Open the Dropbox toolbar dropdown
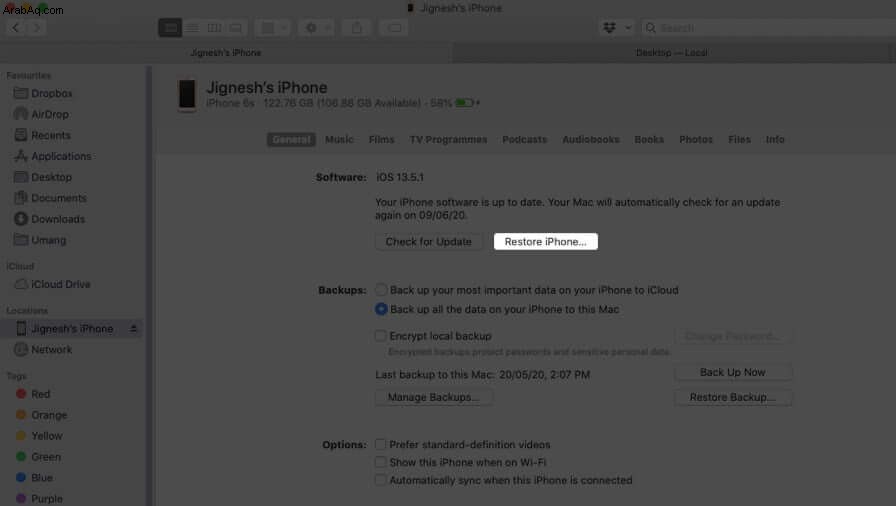The height and width of the screenshot is (506, 896). click(616, 27)
